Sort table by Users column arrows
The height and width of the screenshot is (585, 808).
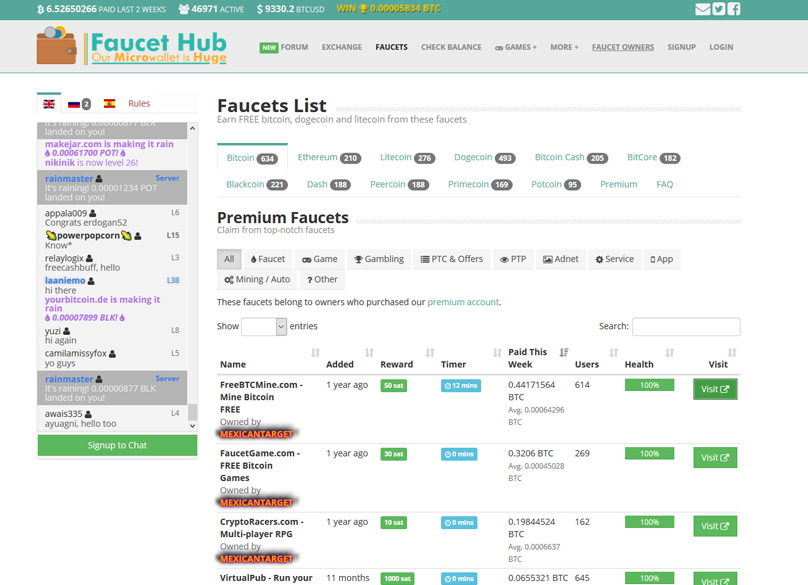614,353
